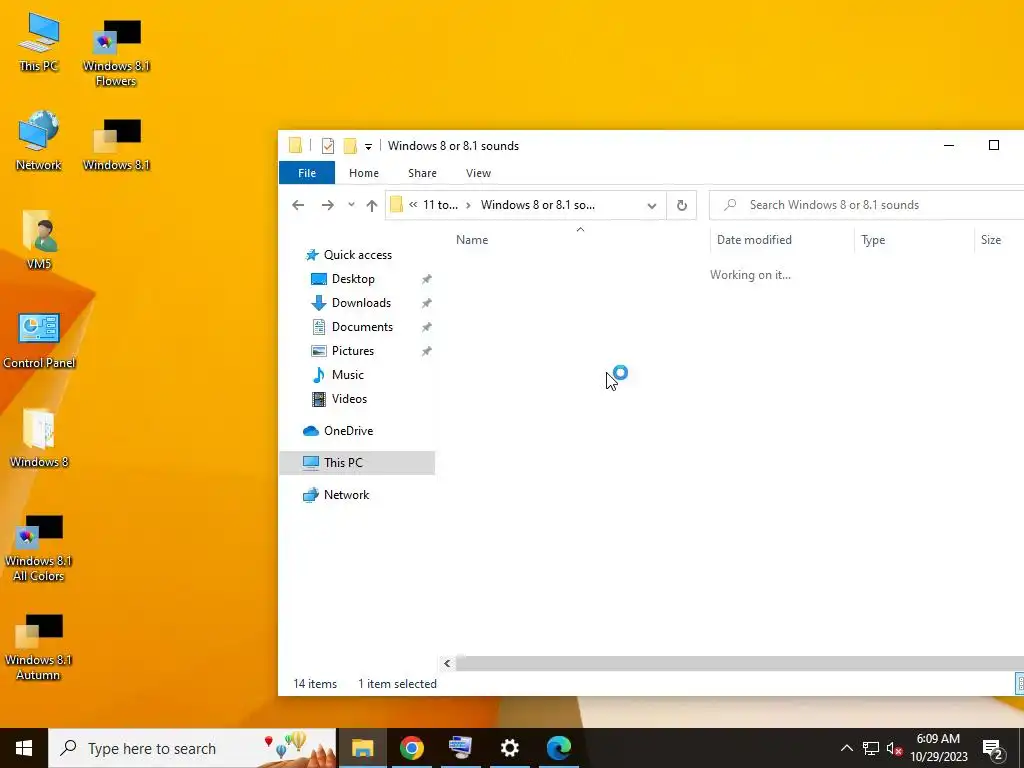Open the File ribbon tab
The height and width of the screenshot is (768, 1024).
(x=307, y=173)
